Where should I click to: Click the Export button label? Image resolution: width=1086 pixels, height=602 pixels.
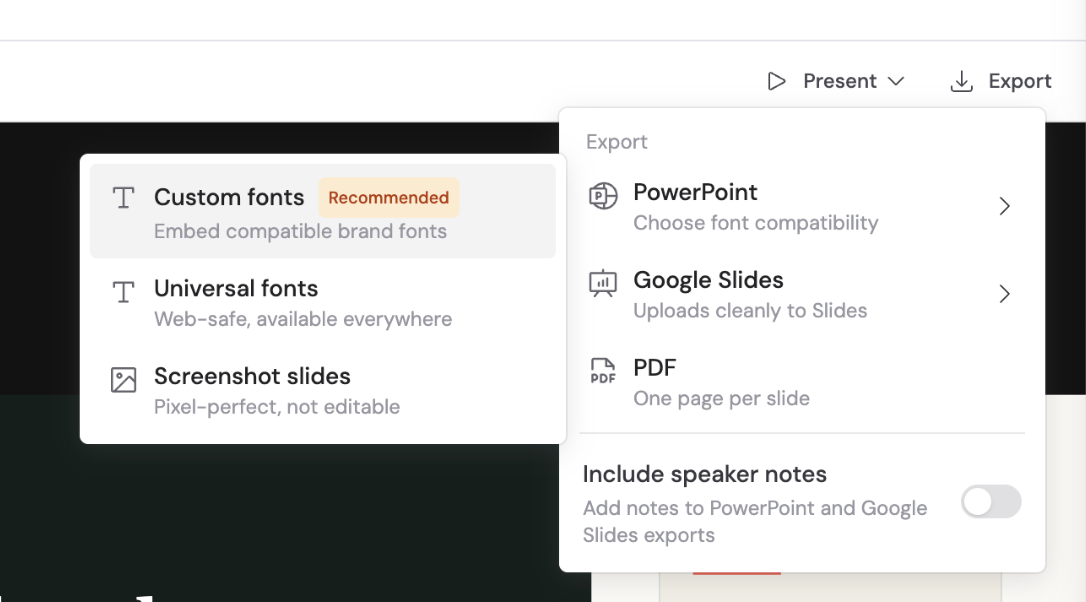point(1020,81)
